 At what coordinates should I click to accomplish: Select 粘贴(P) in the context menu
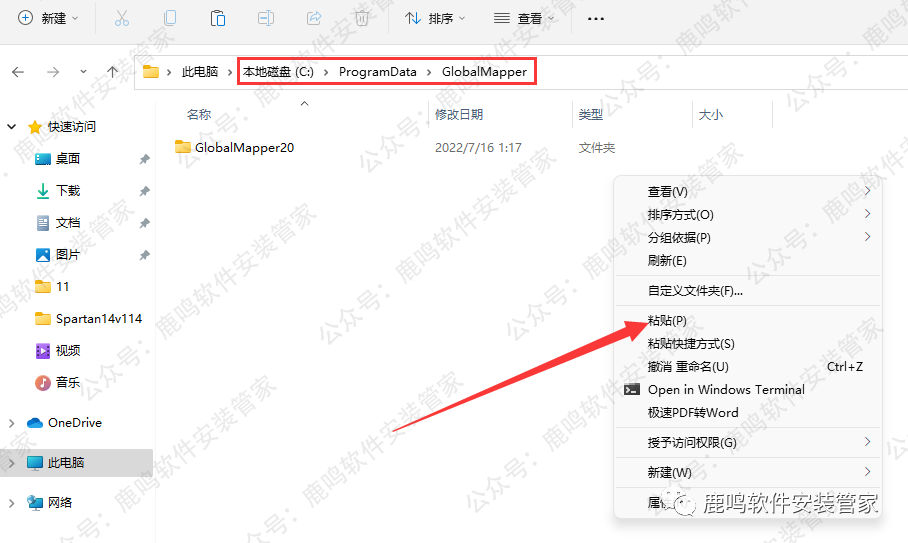[x=667, y=321]
